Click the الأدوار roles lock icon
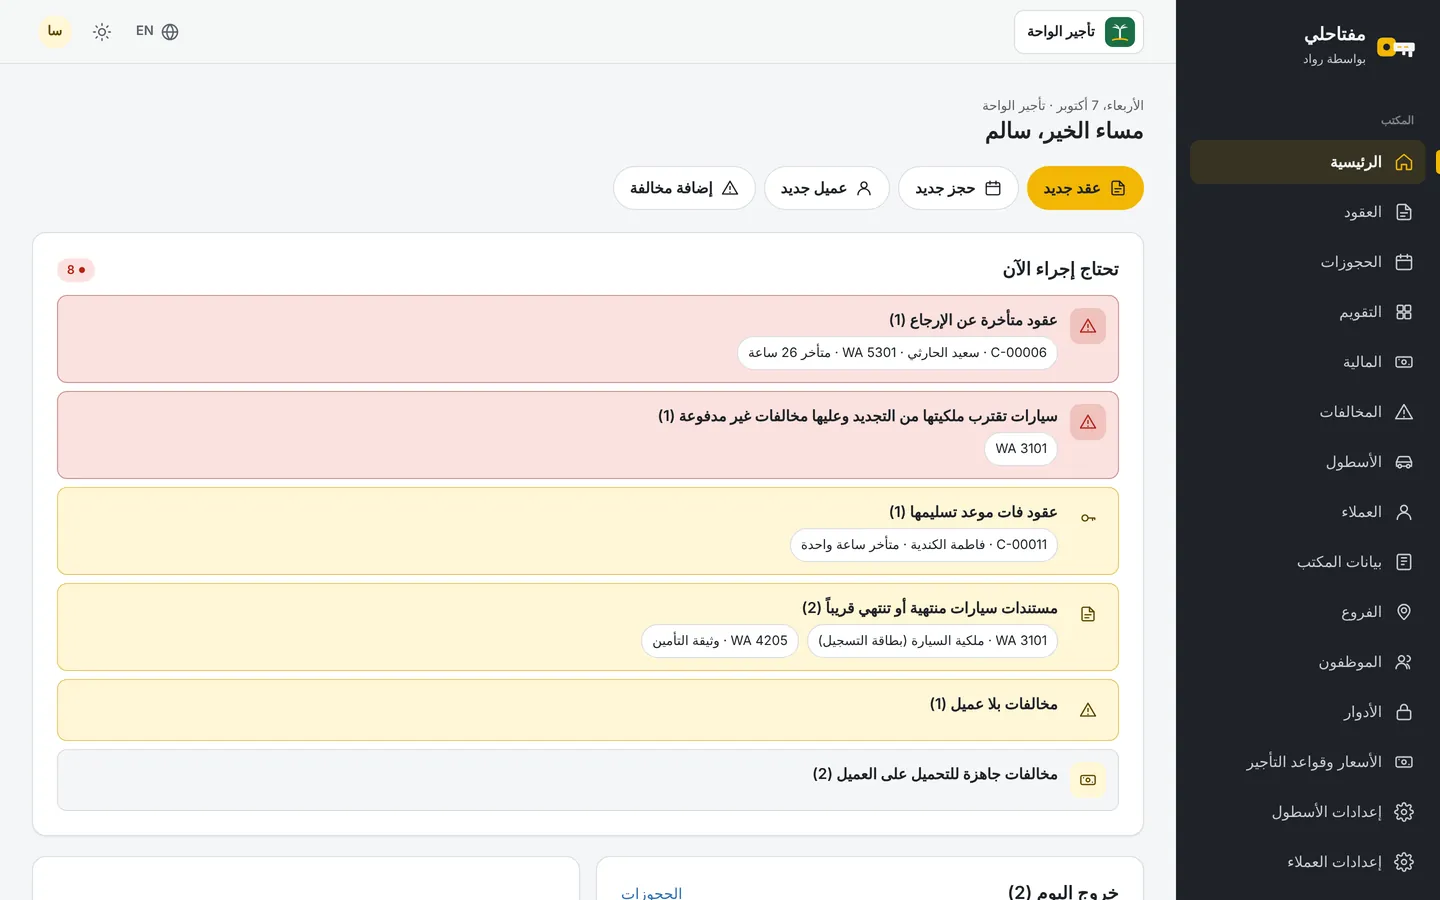1440x900 pixels. point(1404,712)
